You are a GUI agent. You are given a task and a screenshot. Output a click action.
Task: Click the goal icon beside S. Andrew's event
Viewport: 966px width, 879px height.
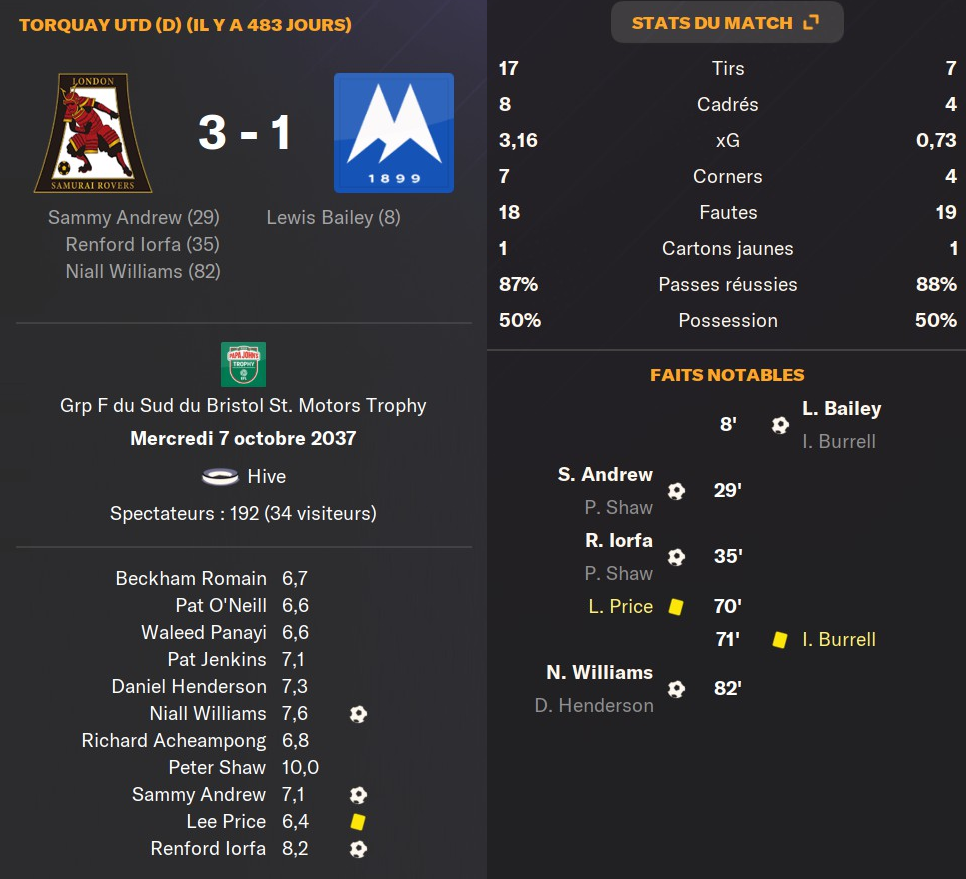click(677, 491)
